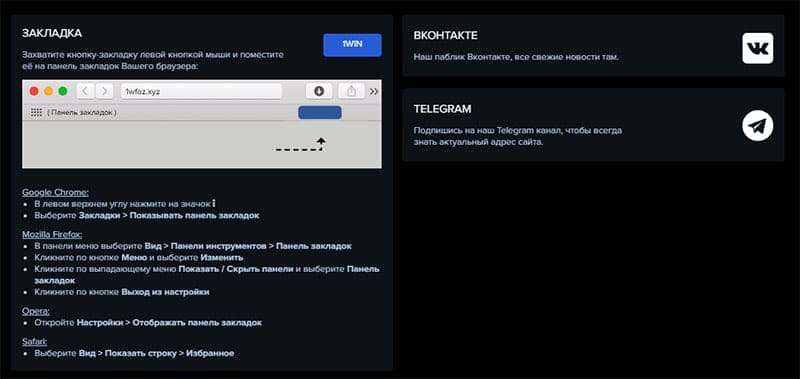Click the three-dots menu icon in Chrome instructions

click(x=213, y=204)
